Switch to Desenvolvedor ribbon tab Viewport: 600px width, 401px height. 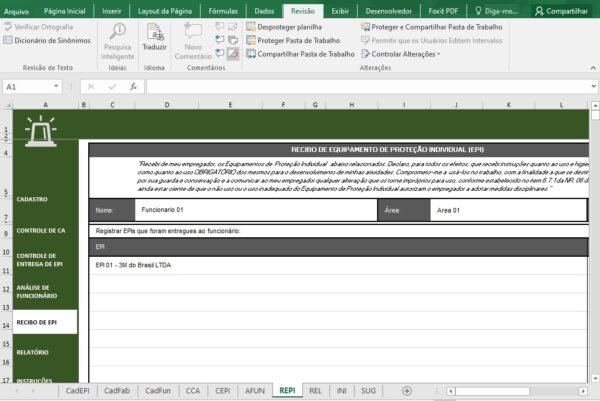click(388, 11)
